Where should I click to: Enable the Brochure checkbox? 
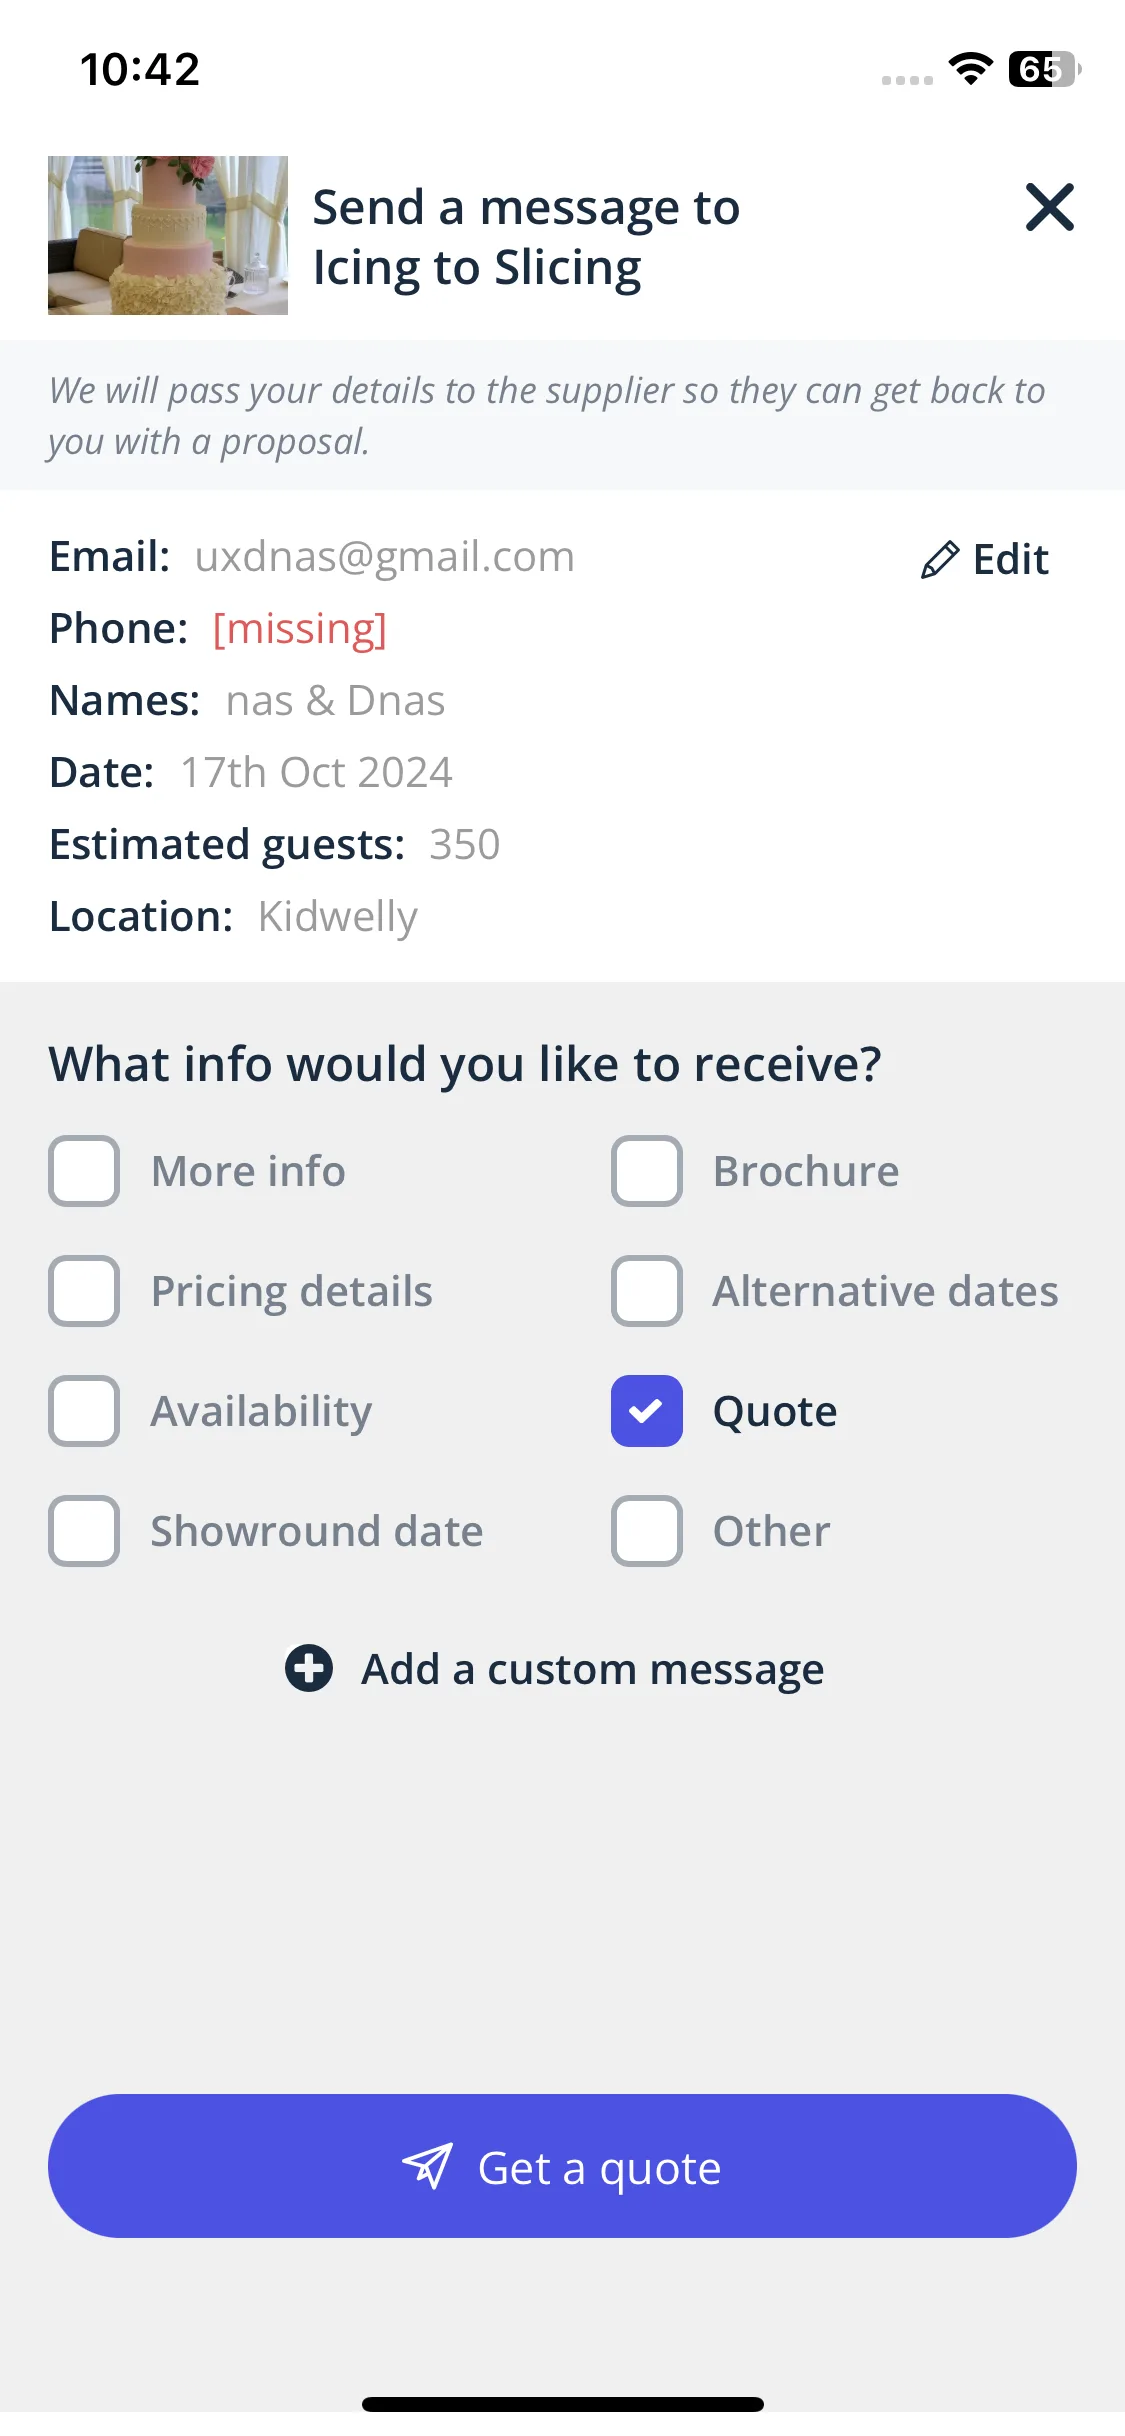point(647,1171)
